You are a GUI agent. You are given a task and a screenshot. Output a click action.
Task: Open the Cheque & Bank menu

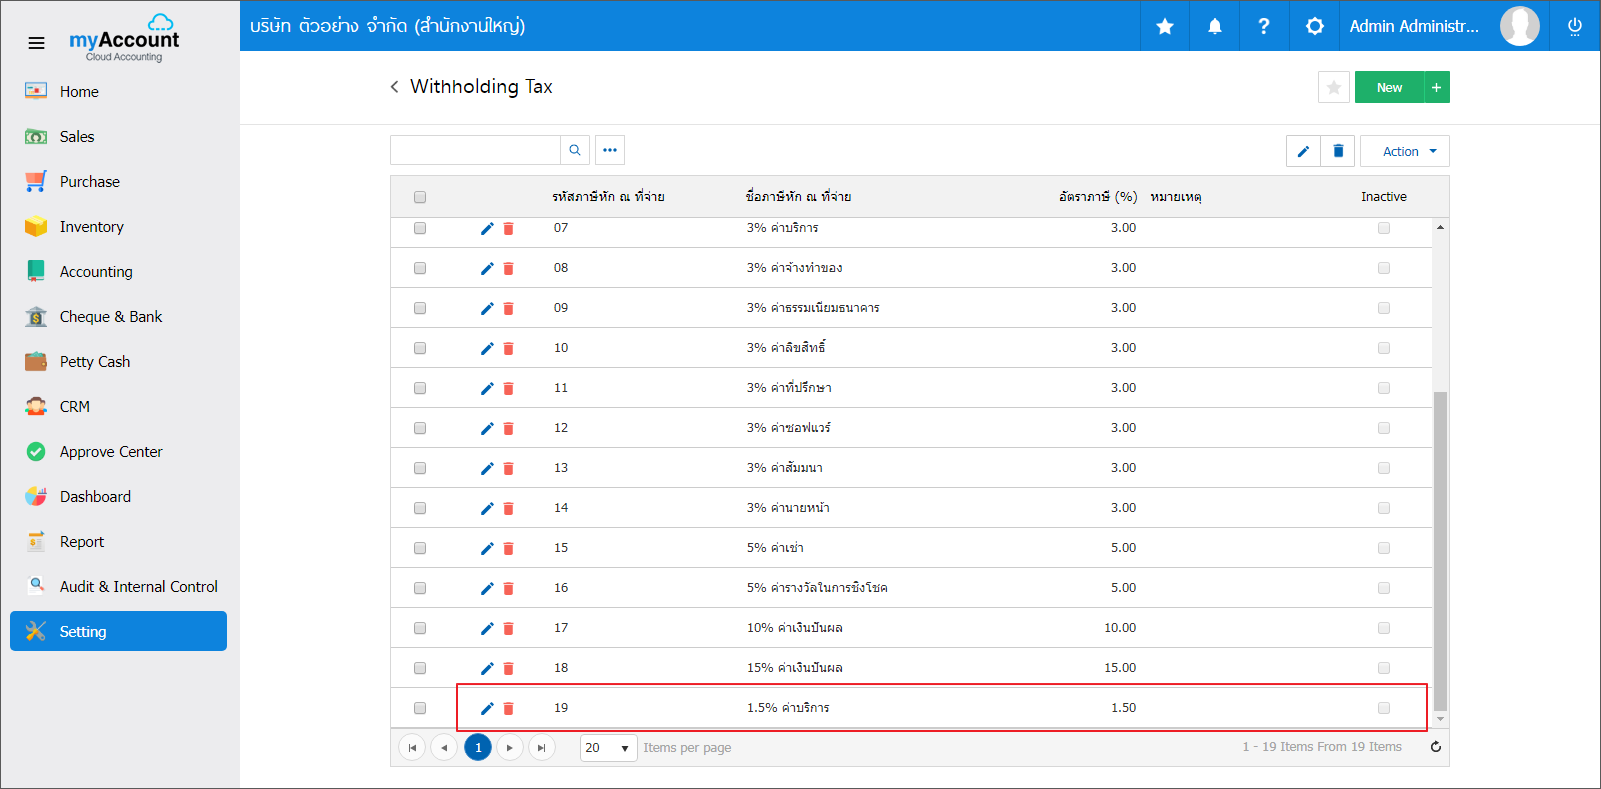click(x=120, y=316)
